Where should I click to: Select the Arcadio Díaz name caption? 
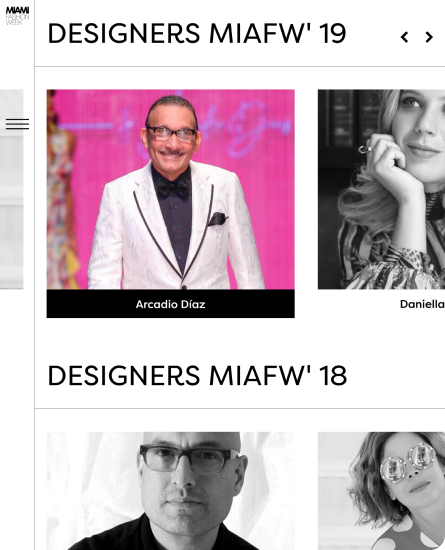[x=170, y=304]
